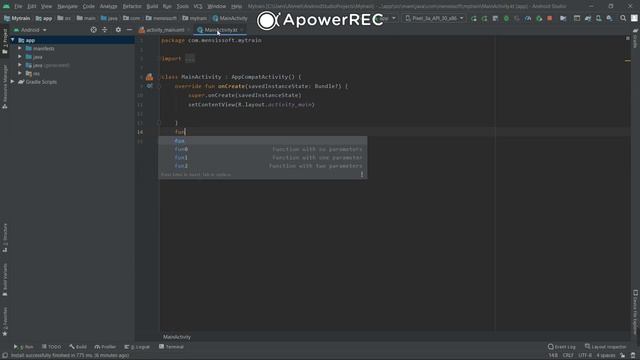Image resolution: width=640 pixels, height=360 pixels.
Task: Open the View menu
Action: 46,7
